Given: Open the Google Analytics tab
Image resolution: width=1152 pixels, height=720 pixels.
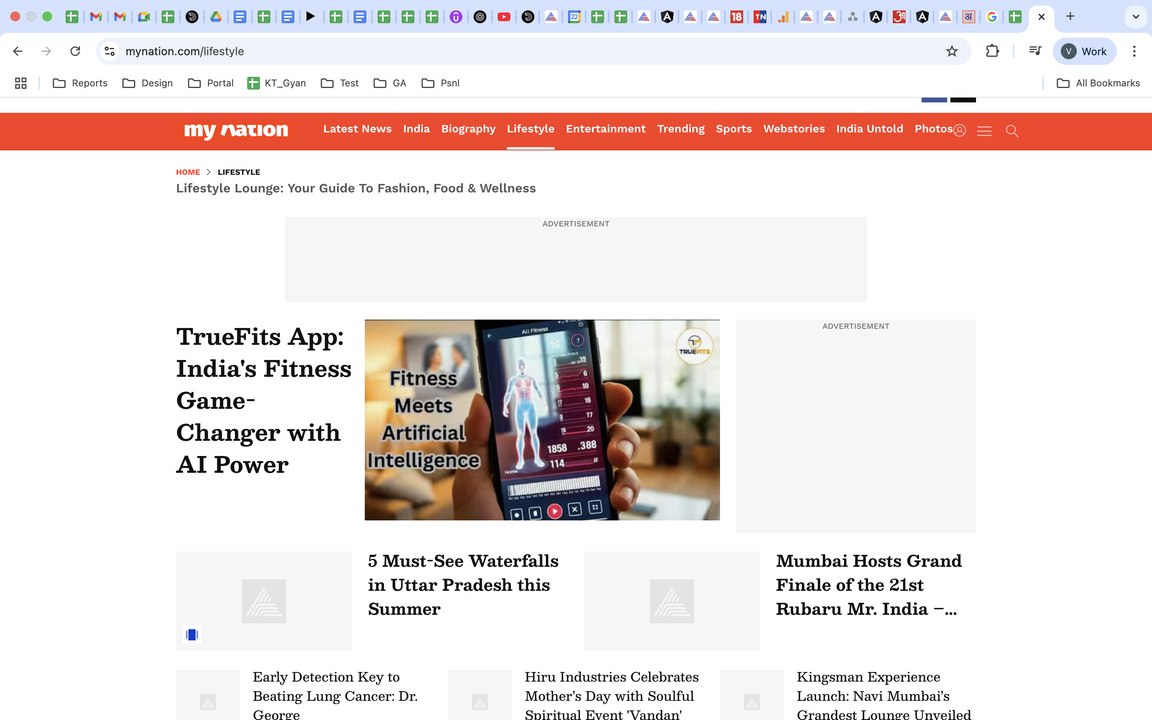Looking at the screenshot, I should coord(783,16).
